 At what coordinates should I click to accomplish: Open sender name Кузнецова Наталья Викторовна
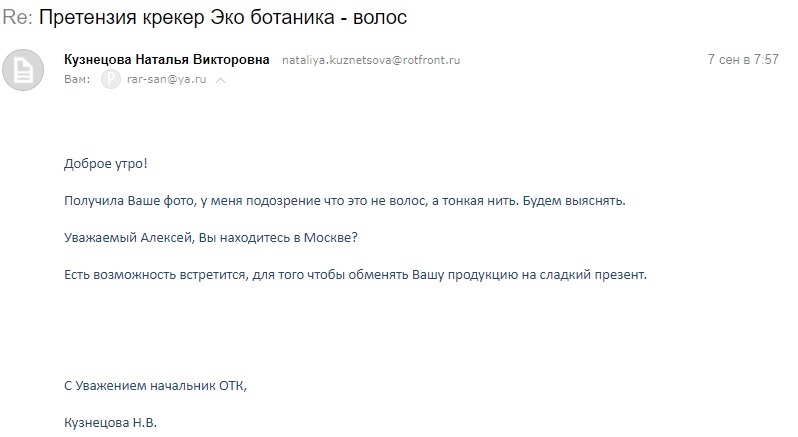(166, 60)
